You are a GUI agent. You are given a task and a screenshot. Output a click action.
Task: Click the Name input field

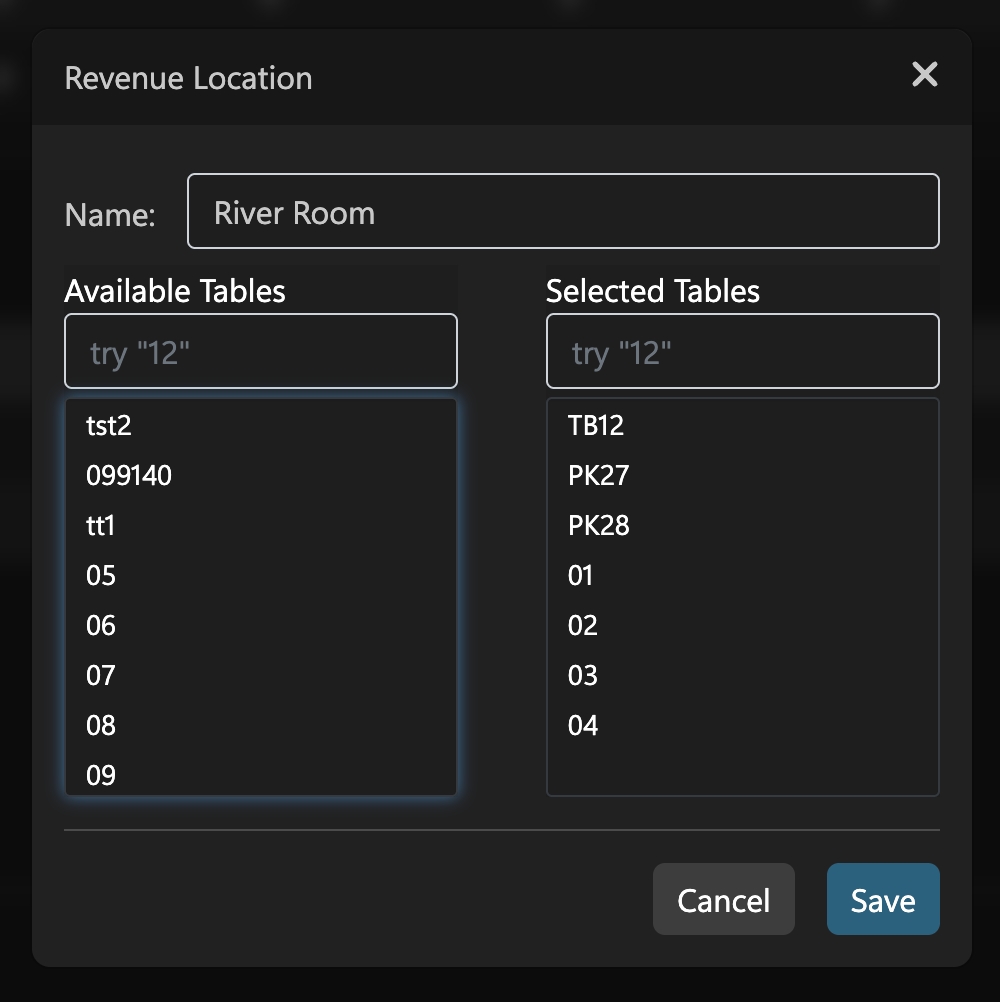[563, 212]
